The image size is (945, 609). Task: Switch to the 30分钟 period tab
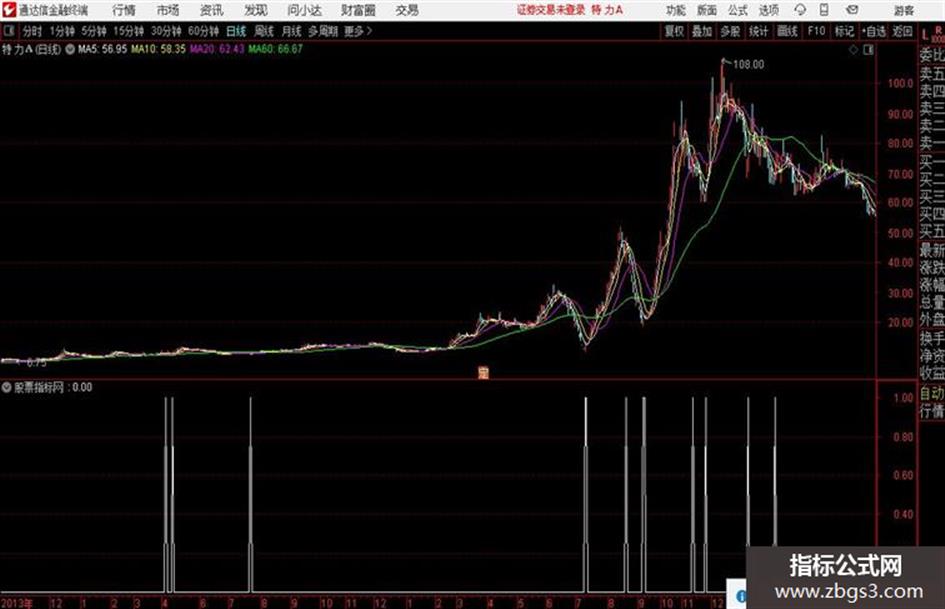[166, 31]
